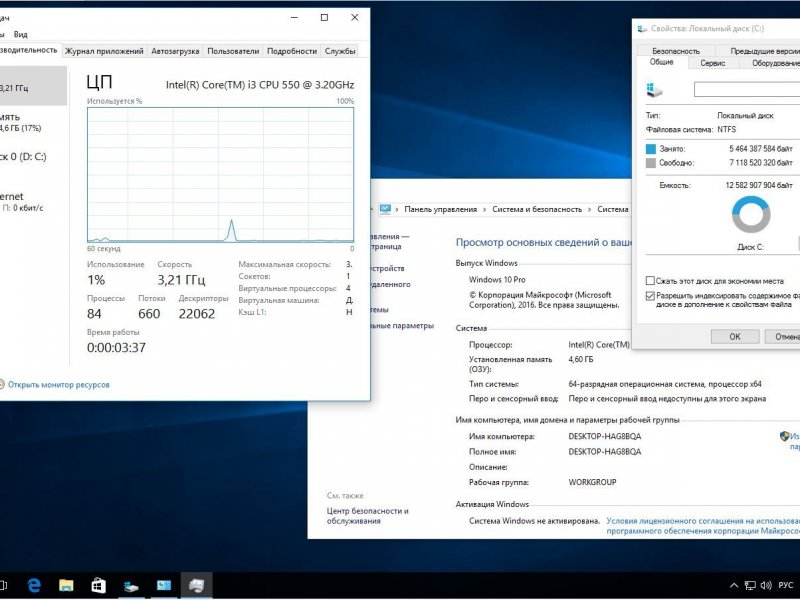Switch to Безопасность tab
This screenshot has height=600, width=800.
coord(676,51)
